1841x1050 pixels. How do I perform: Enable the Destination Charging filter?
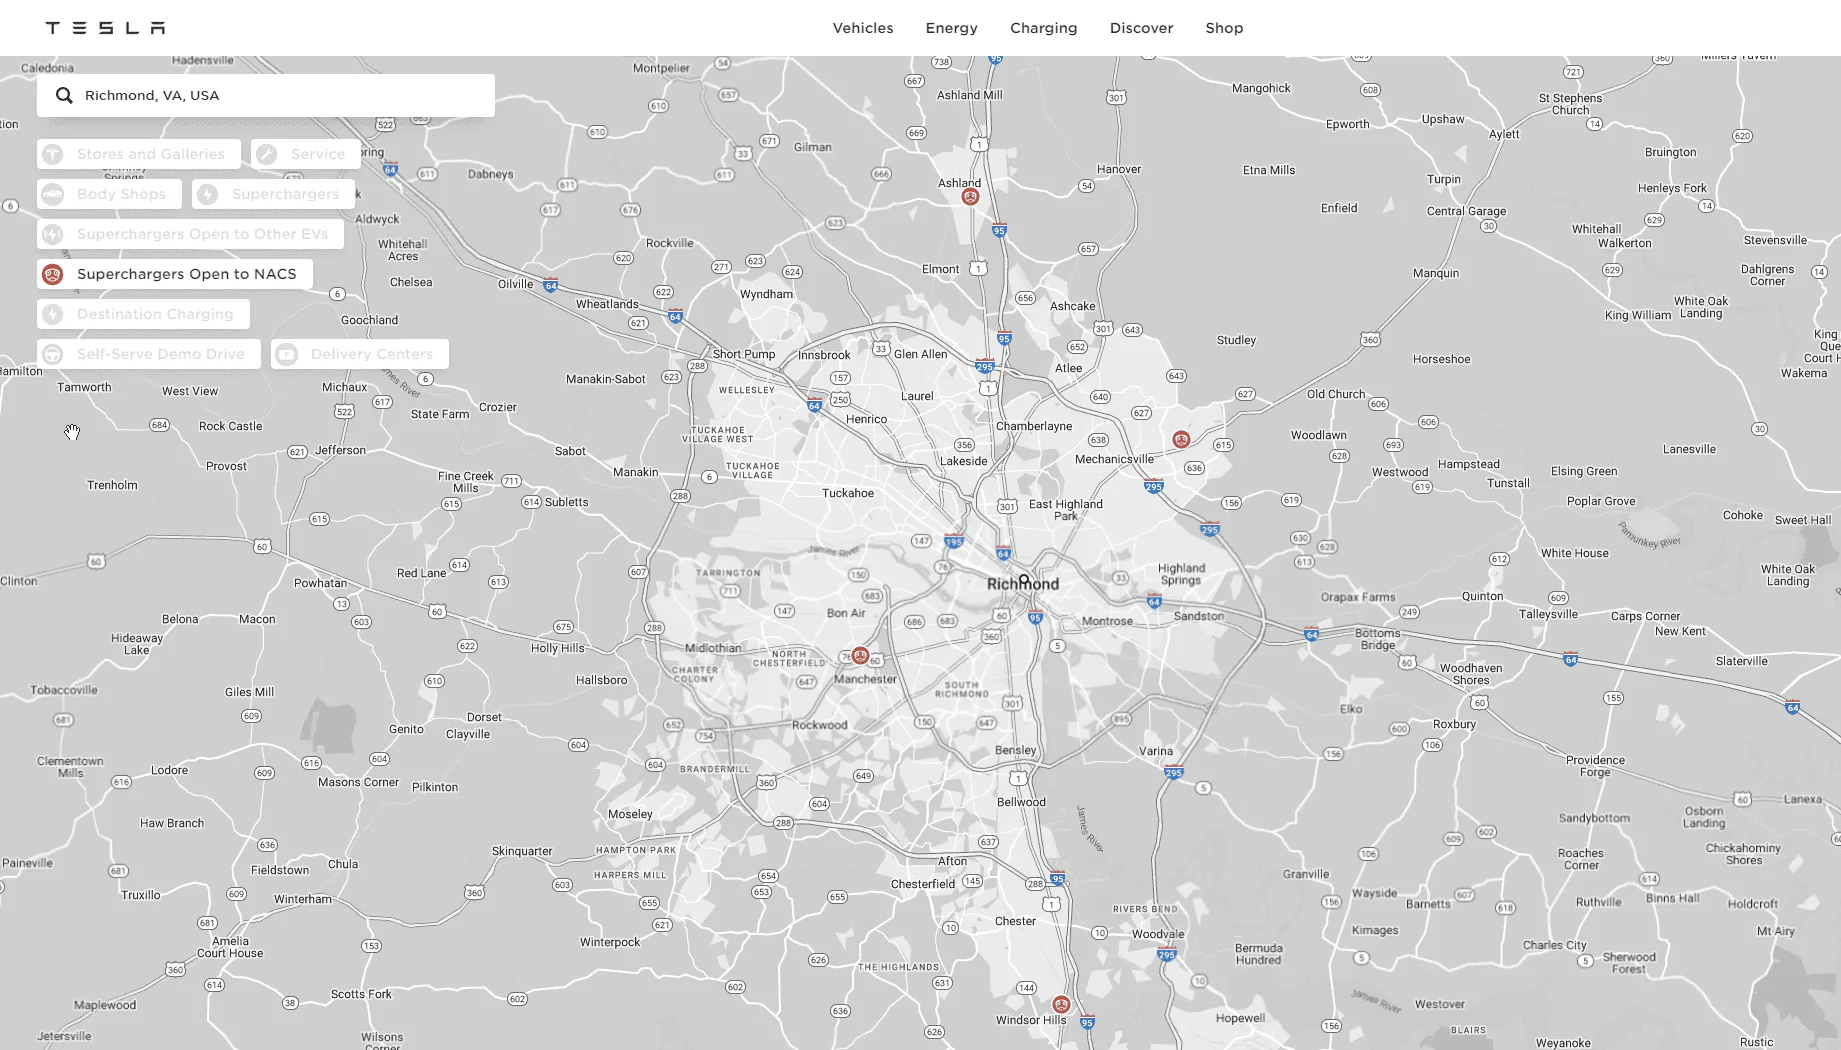click(144, 314)
